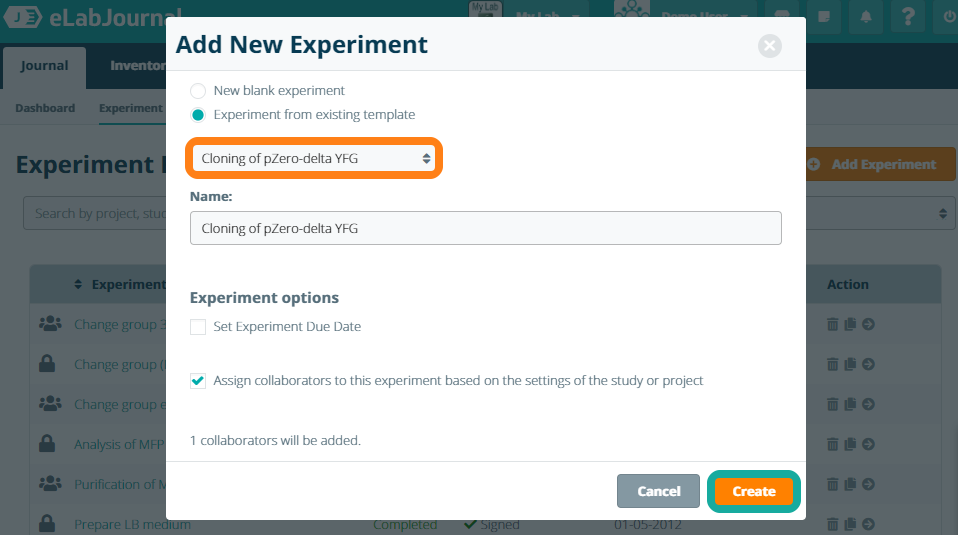Click the lock icon beside Prepare LB medium

(47, 524)
